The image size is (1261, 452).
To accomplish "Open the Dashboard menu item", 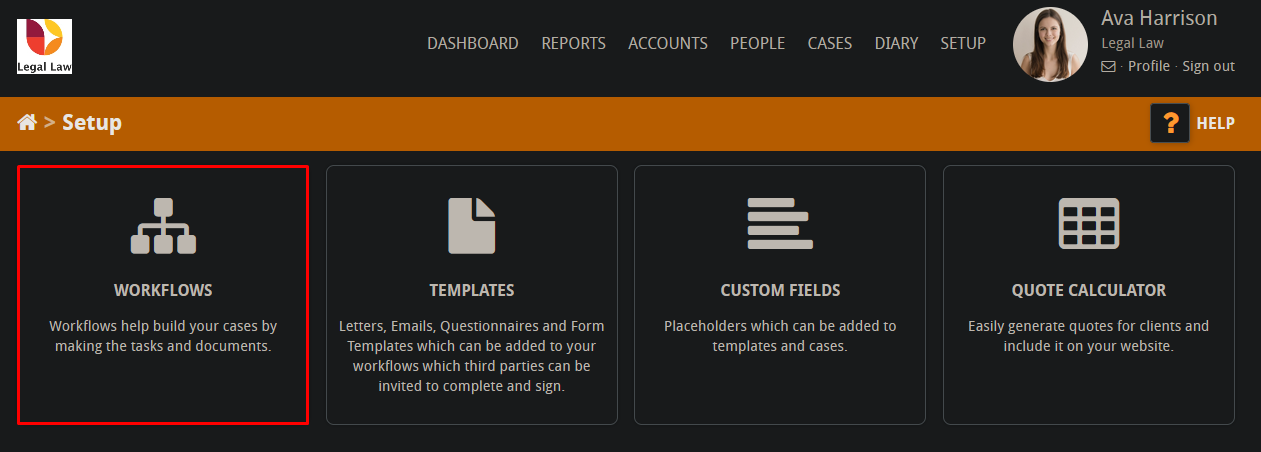I will (473, 43).
